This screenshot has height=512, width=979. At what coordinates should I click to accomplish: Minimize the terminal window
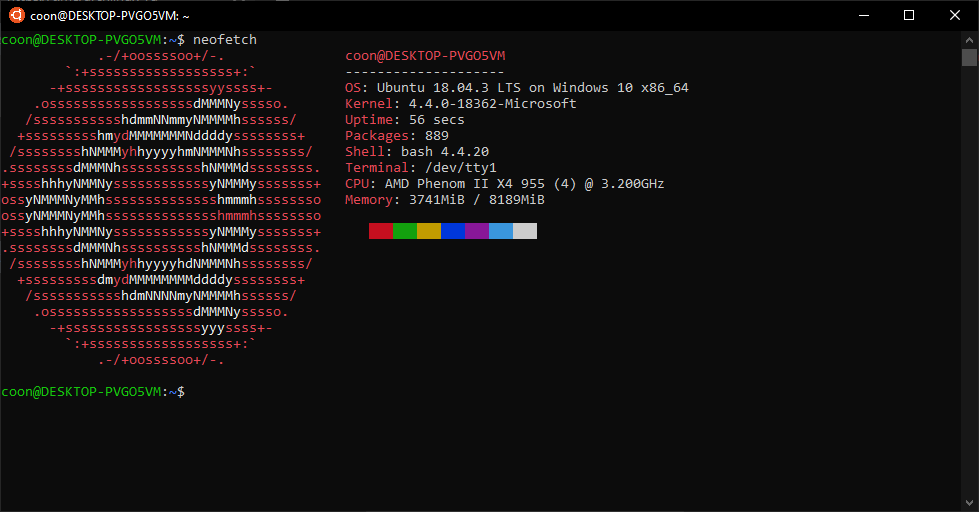[864, 15]
